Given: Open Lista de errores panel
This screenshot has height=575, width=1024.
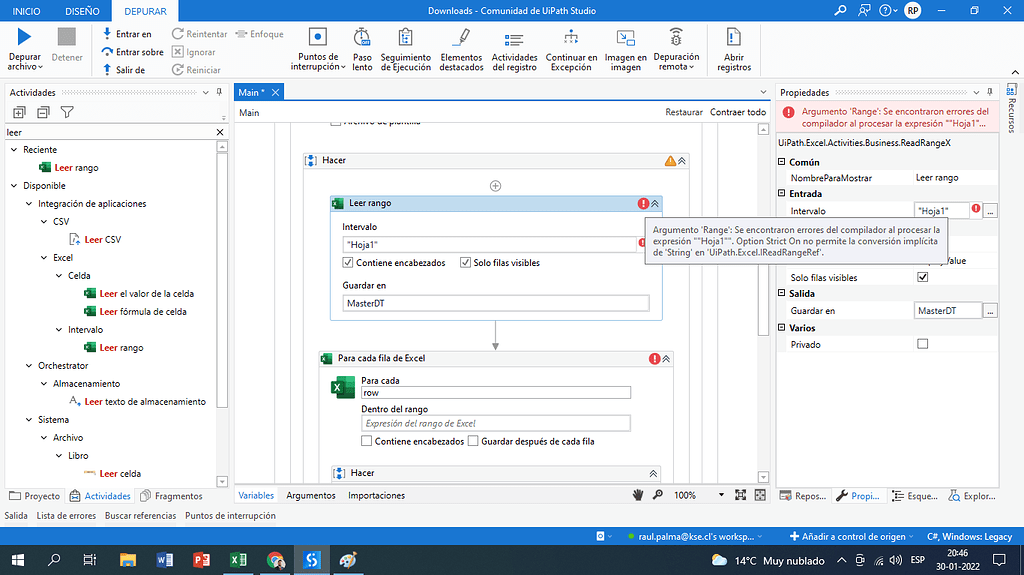Looking at the screenshot, I should [x=66, y=516].
